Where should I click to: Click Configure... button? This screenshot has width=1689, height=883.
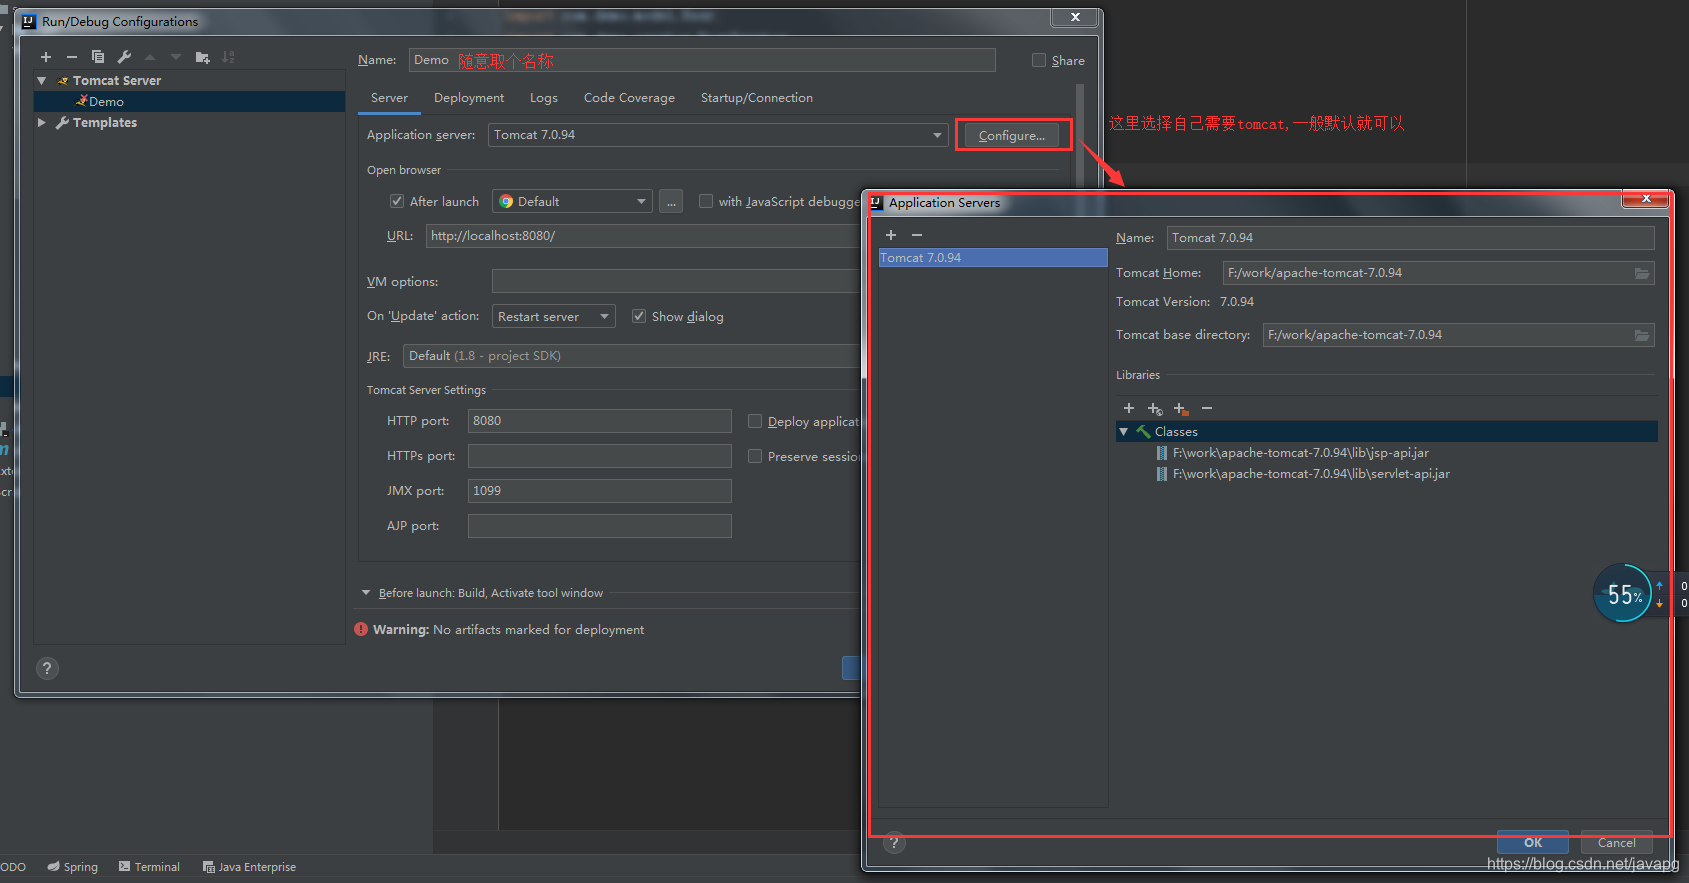pos(1012,136)
